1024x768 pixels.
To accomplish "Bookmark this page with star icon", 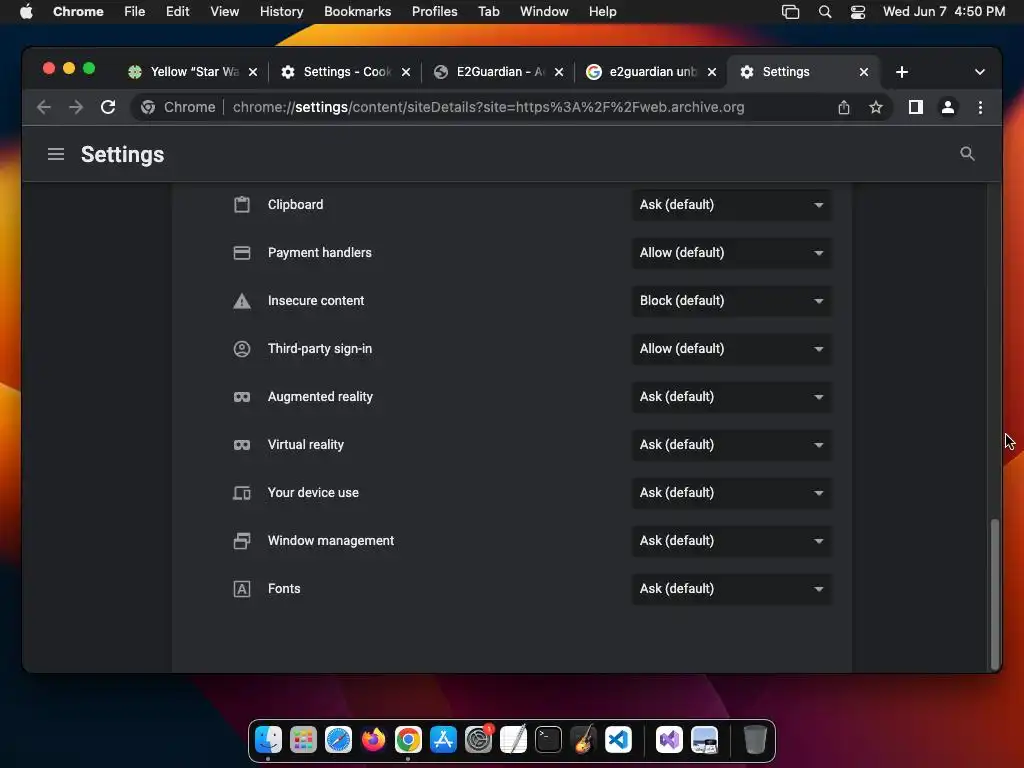I will pos(876,107).
